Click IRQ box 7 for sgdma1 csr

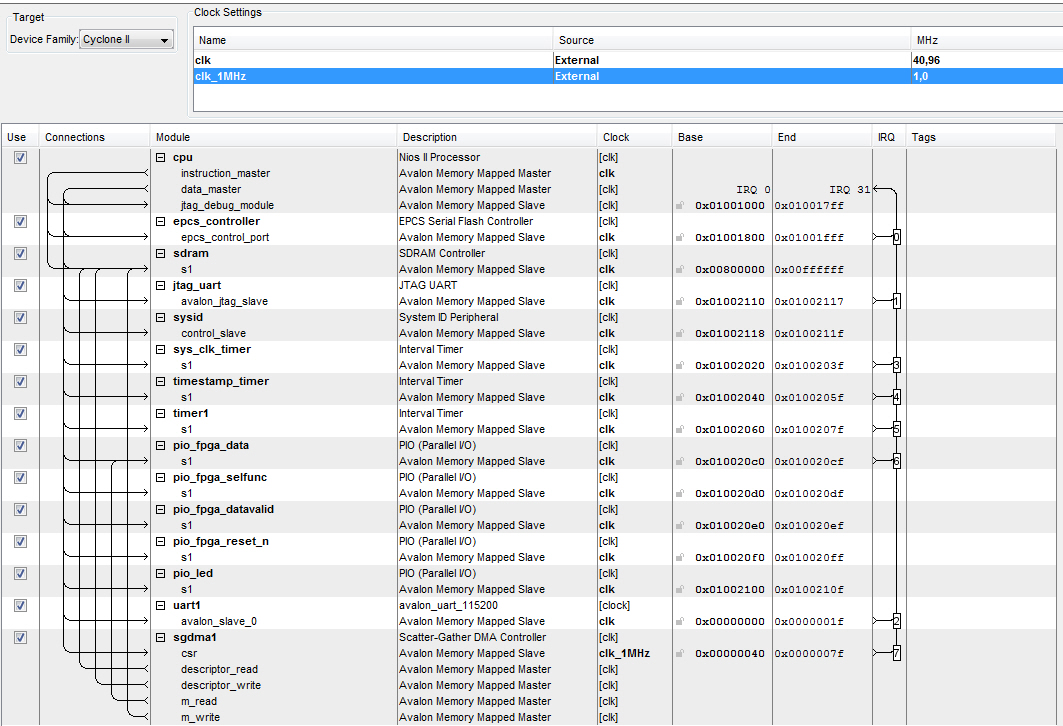[x=896, y=654]
